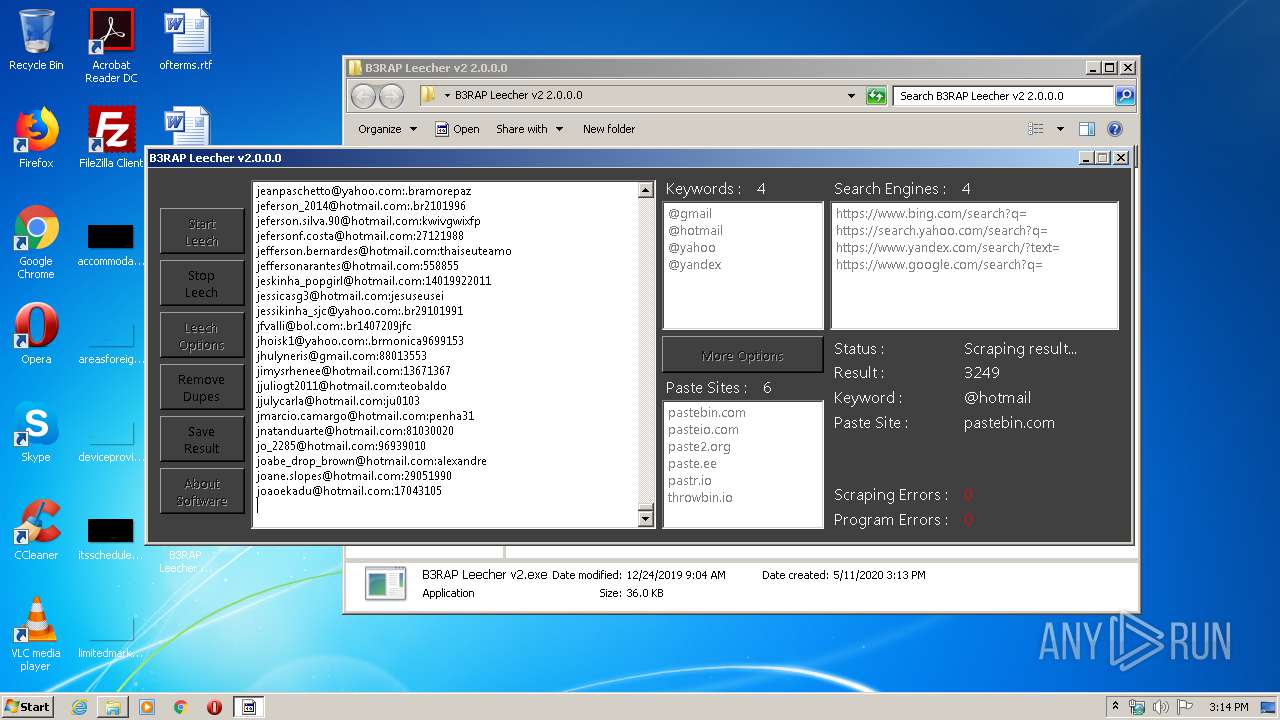
Task: Open Leech Options button
Action: point(202,336)
